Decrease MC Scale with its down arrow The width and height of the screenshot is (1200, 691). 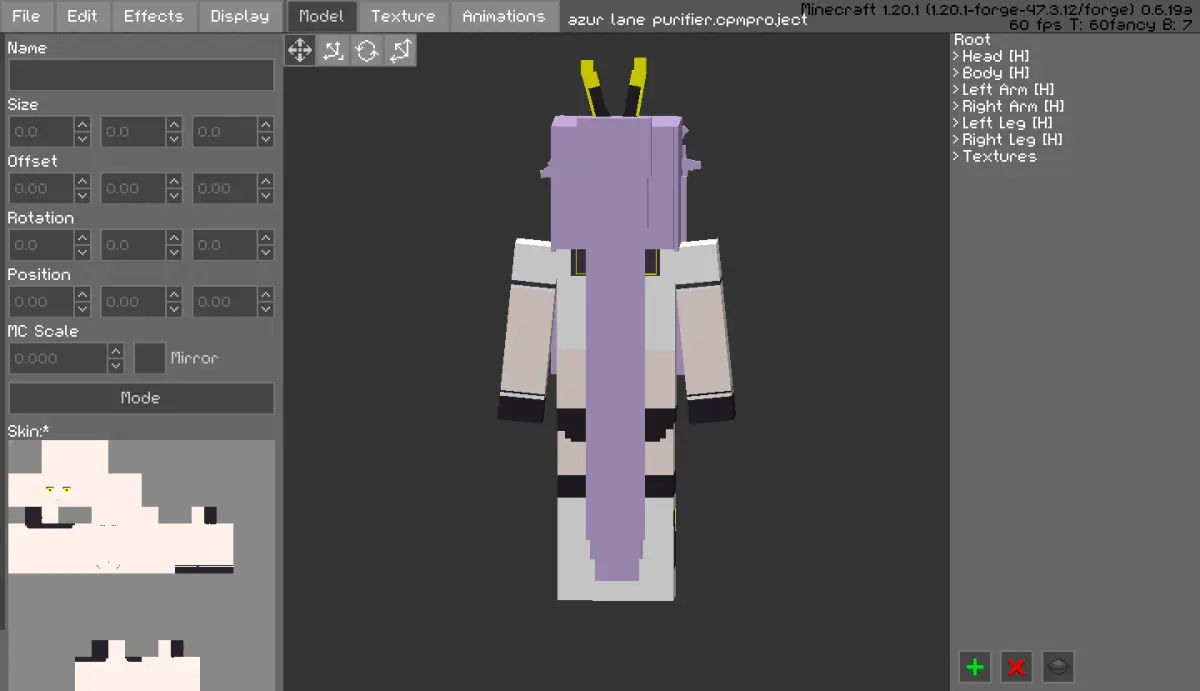click(x=116, y=366)
